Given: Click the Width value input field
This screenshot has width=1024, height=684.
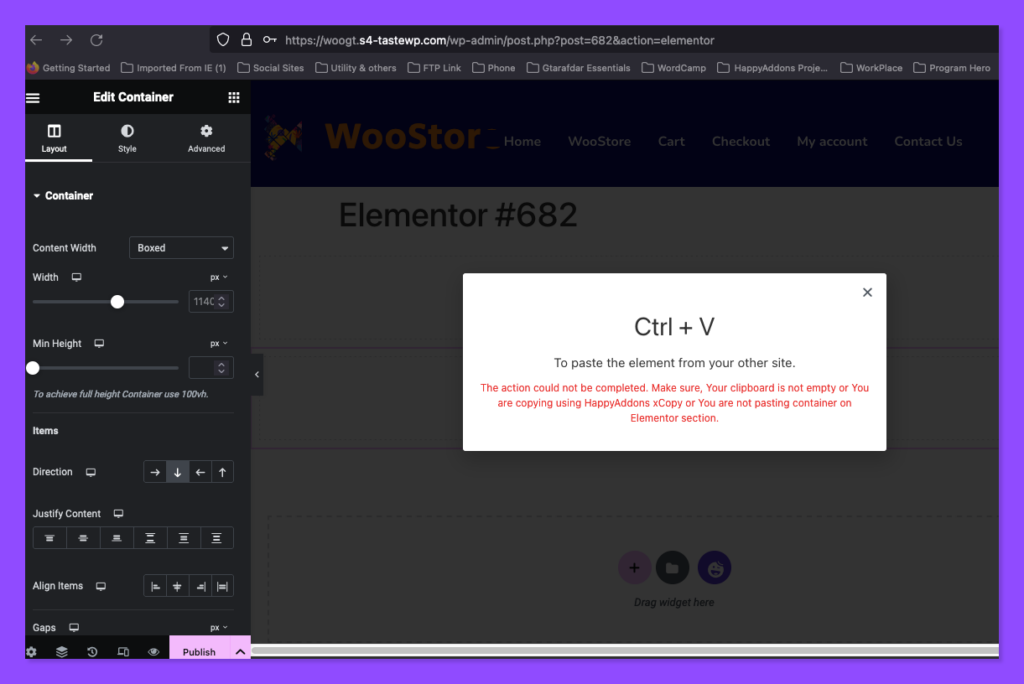Looking at the screenshot, I should [x=204, y=301].
